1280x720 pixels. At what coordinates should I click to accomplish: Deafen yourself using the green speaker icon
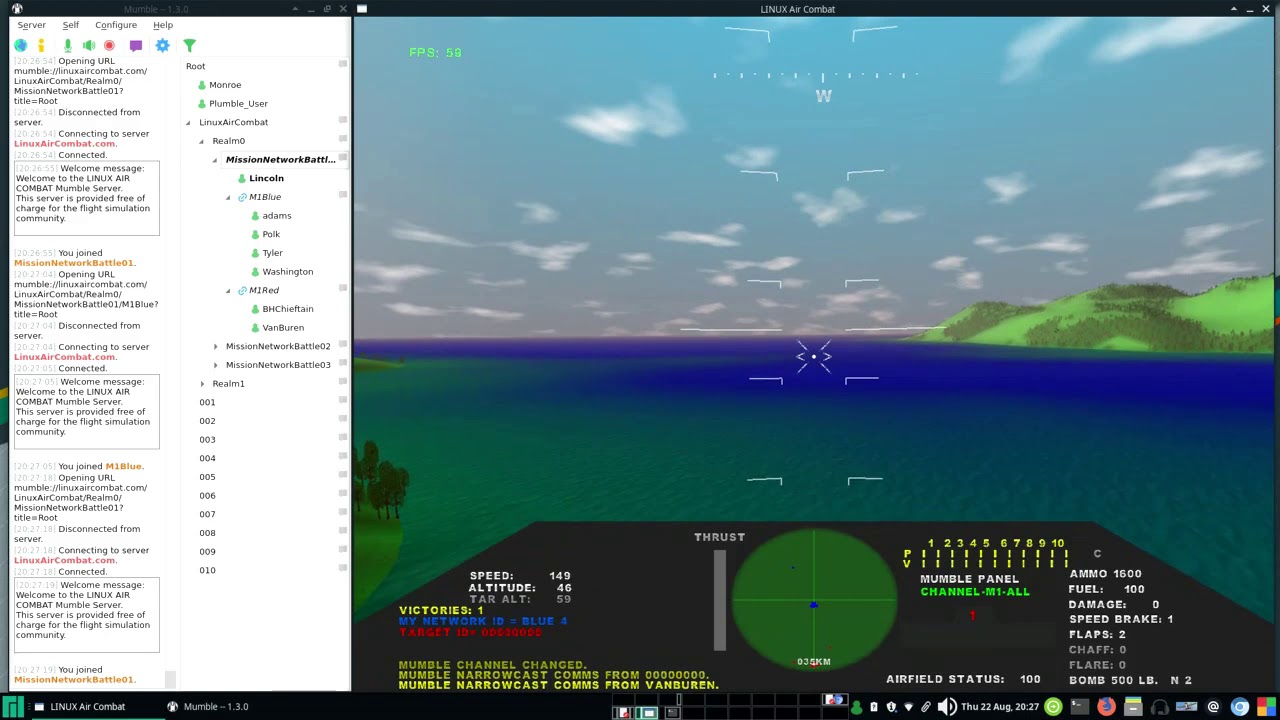(89, 45)
